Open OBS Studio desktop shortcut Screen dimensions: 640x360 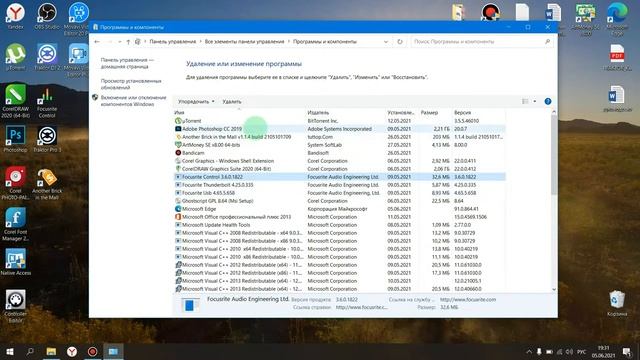click(x=47, y=16)
